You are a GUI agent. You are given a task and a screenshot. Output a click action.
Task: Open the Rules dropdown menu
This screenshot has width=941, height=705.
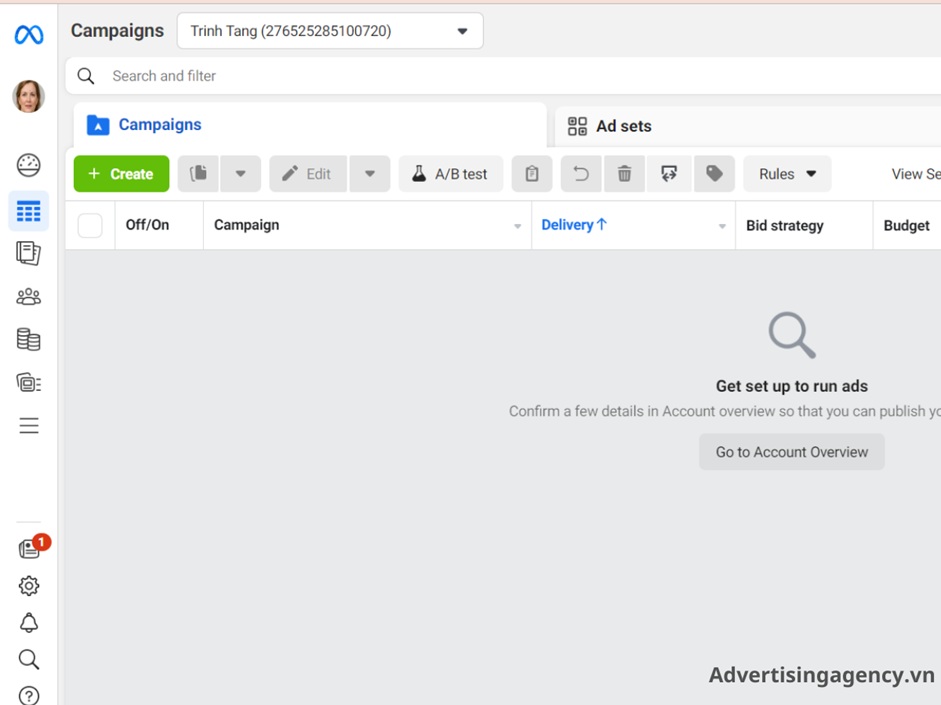[787, 174]
